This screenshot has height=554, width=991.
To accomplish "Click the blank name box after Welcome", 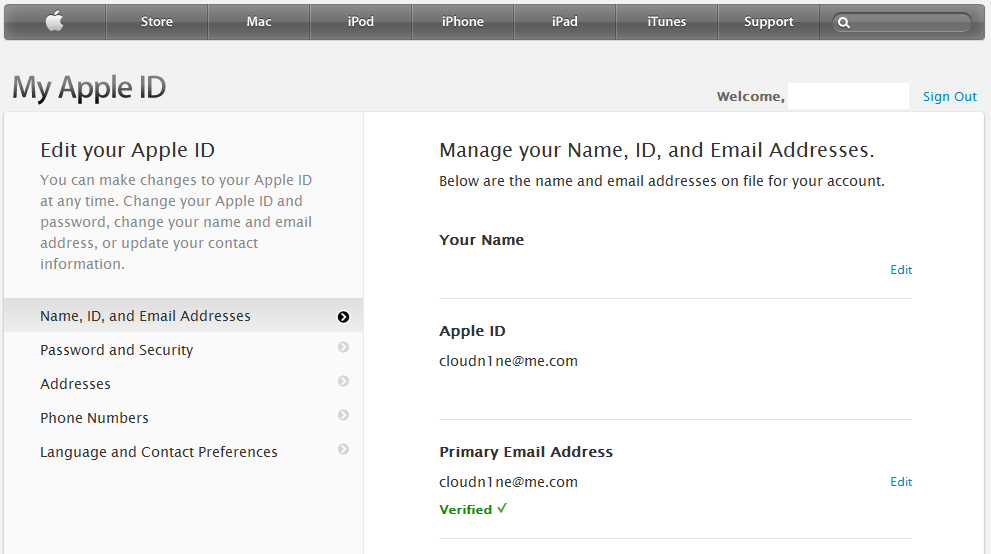I will pyautogui.click(x=848, y=96).
